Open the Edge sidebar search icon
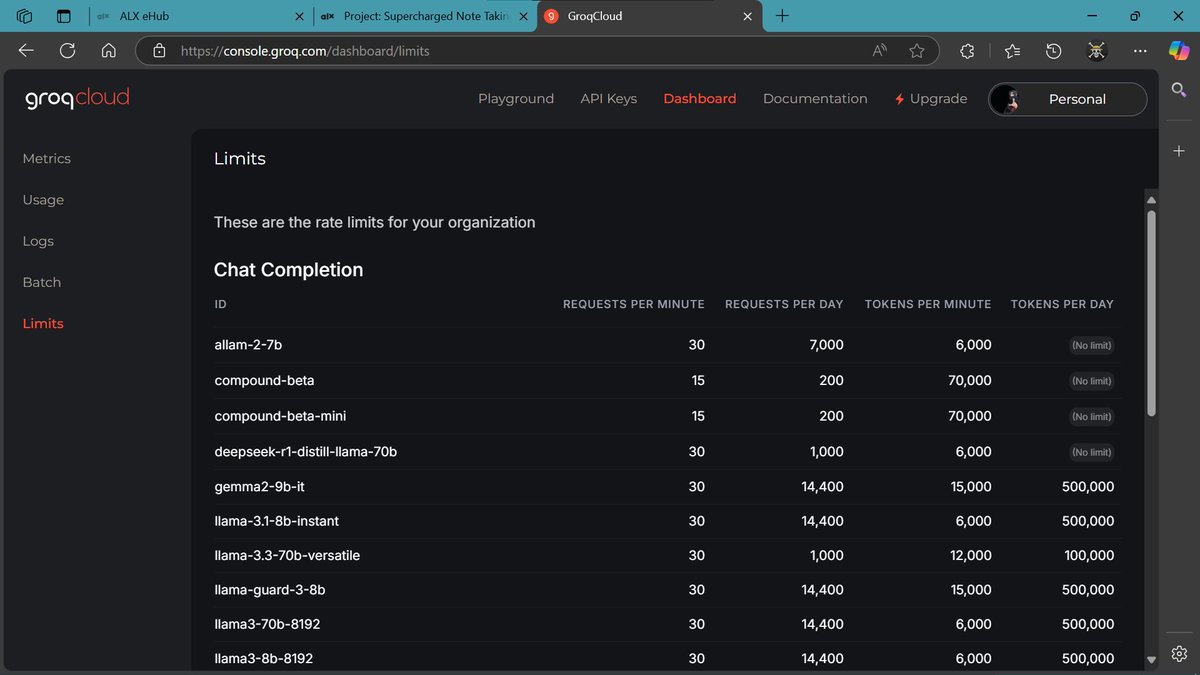 [1179, 91]
